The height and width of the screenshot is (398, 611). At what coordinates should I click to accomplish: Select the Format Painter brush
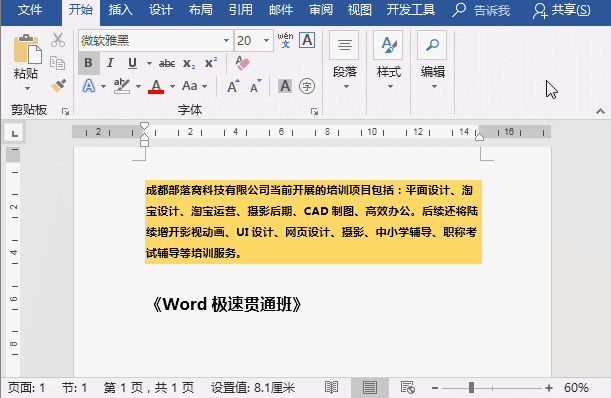(58, 86)
